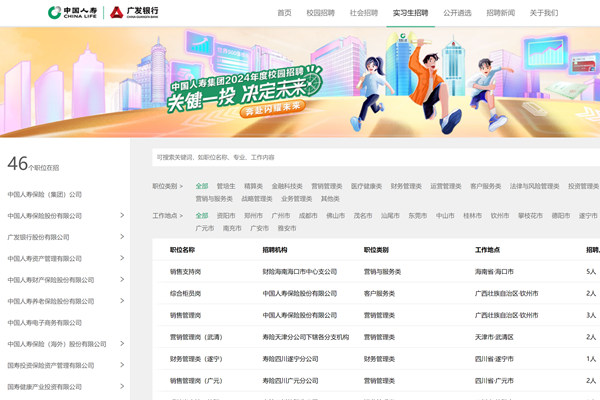Select 中国人寿电子商务有限公司 in sidebar
This screenshot has width=600, height=400.
pyautogui.click(x=45, y=323)
